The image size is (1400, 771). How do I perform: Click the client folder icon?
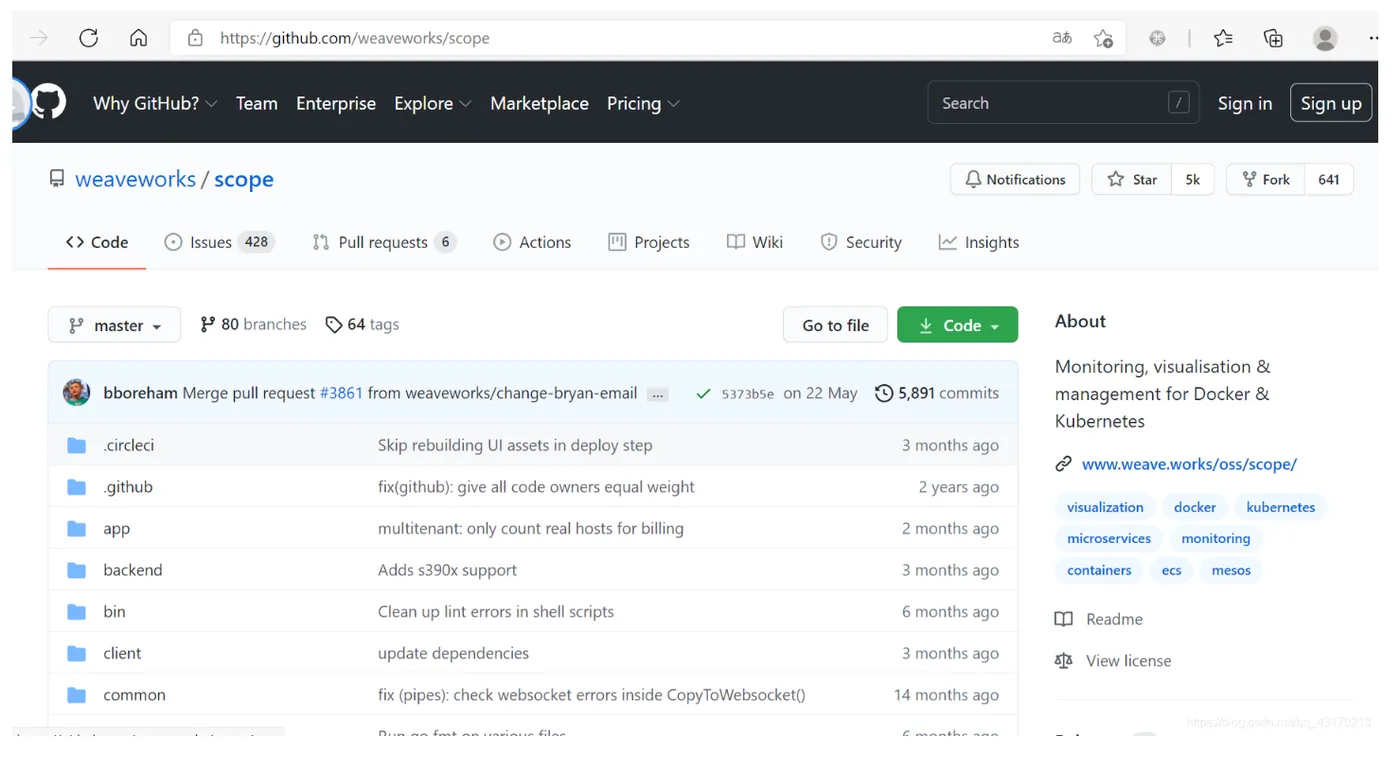click(x=77, y=653)
